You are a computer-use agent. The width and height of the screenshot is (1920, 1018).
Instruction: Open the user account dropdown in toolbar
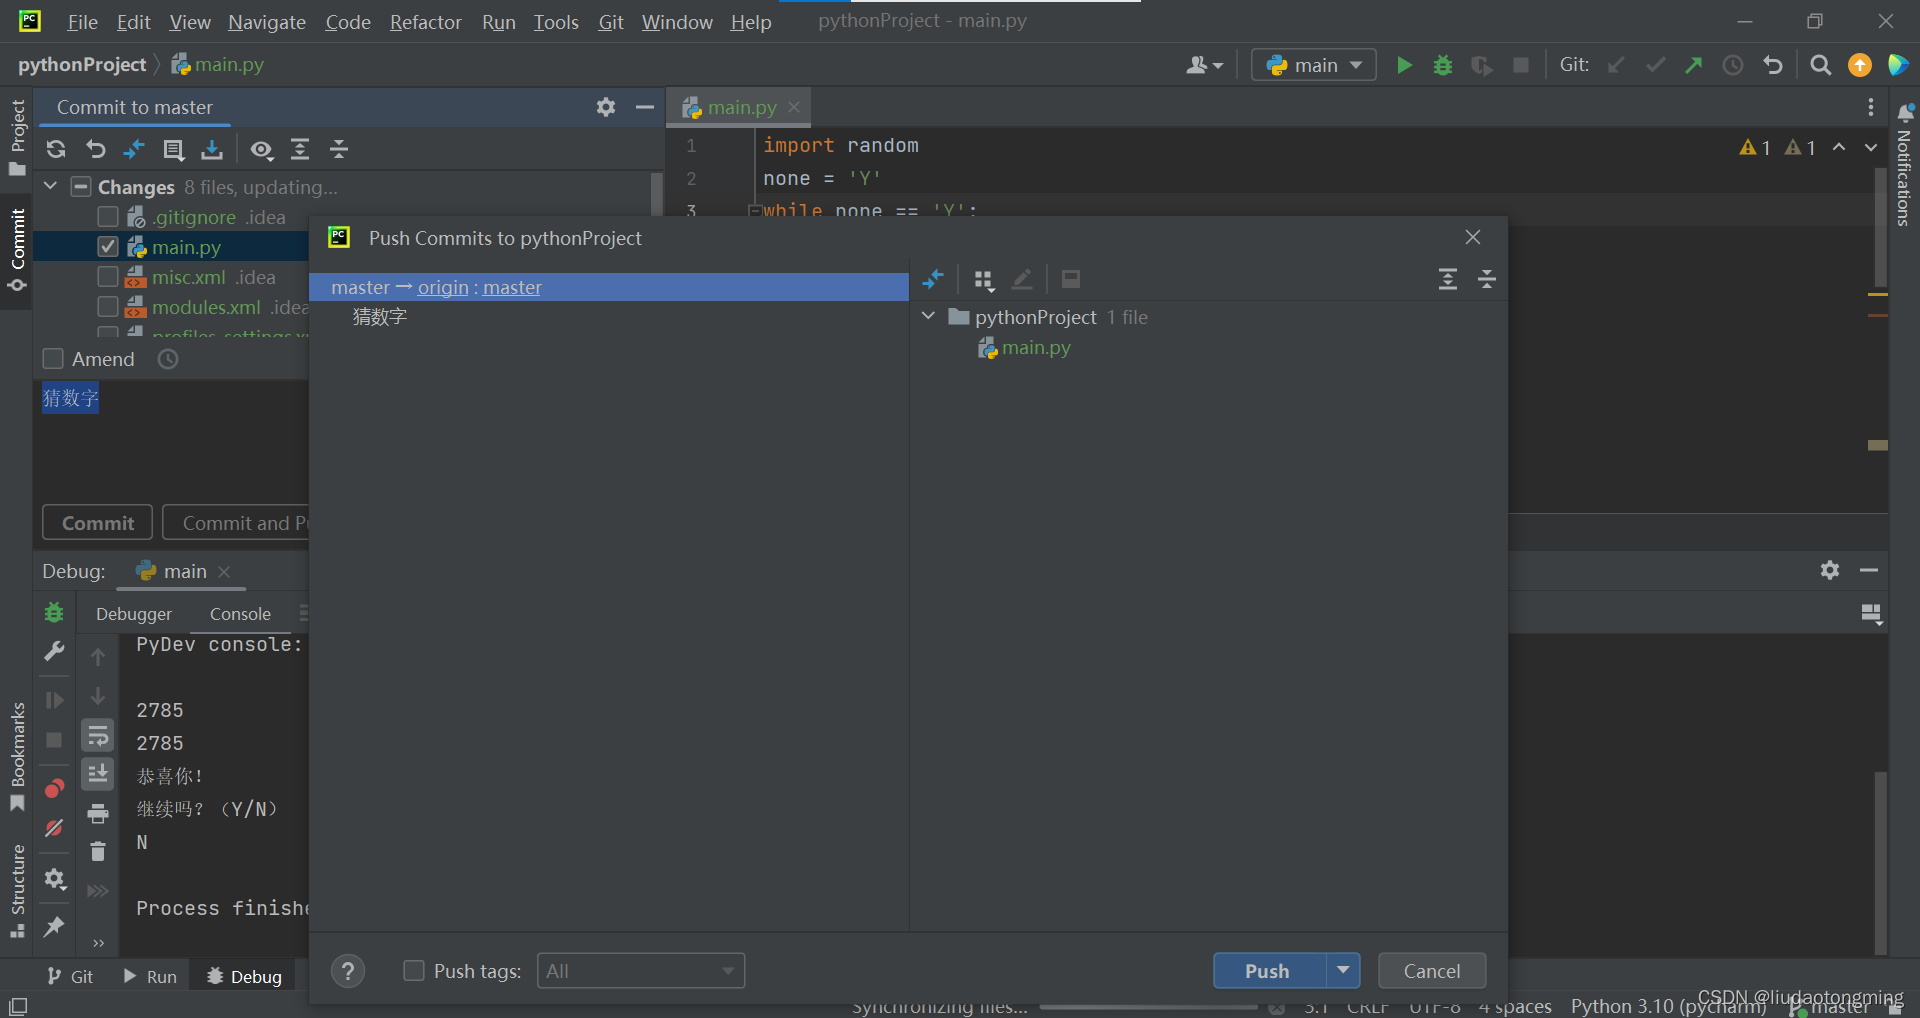point(1204,65)
